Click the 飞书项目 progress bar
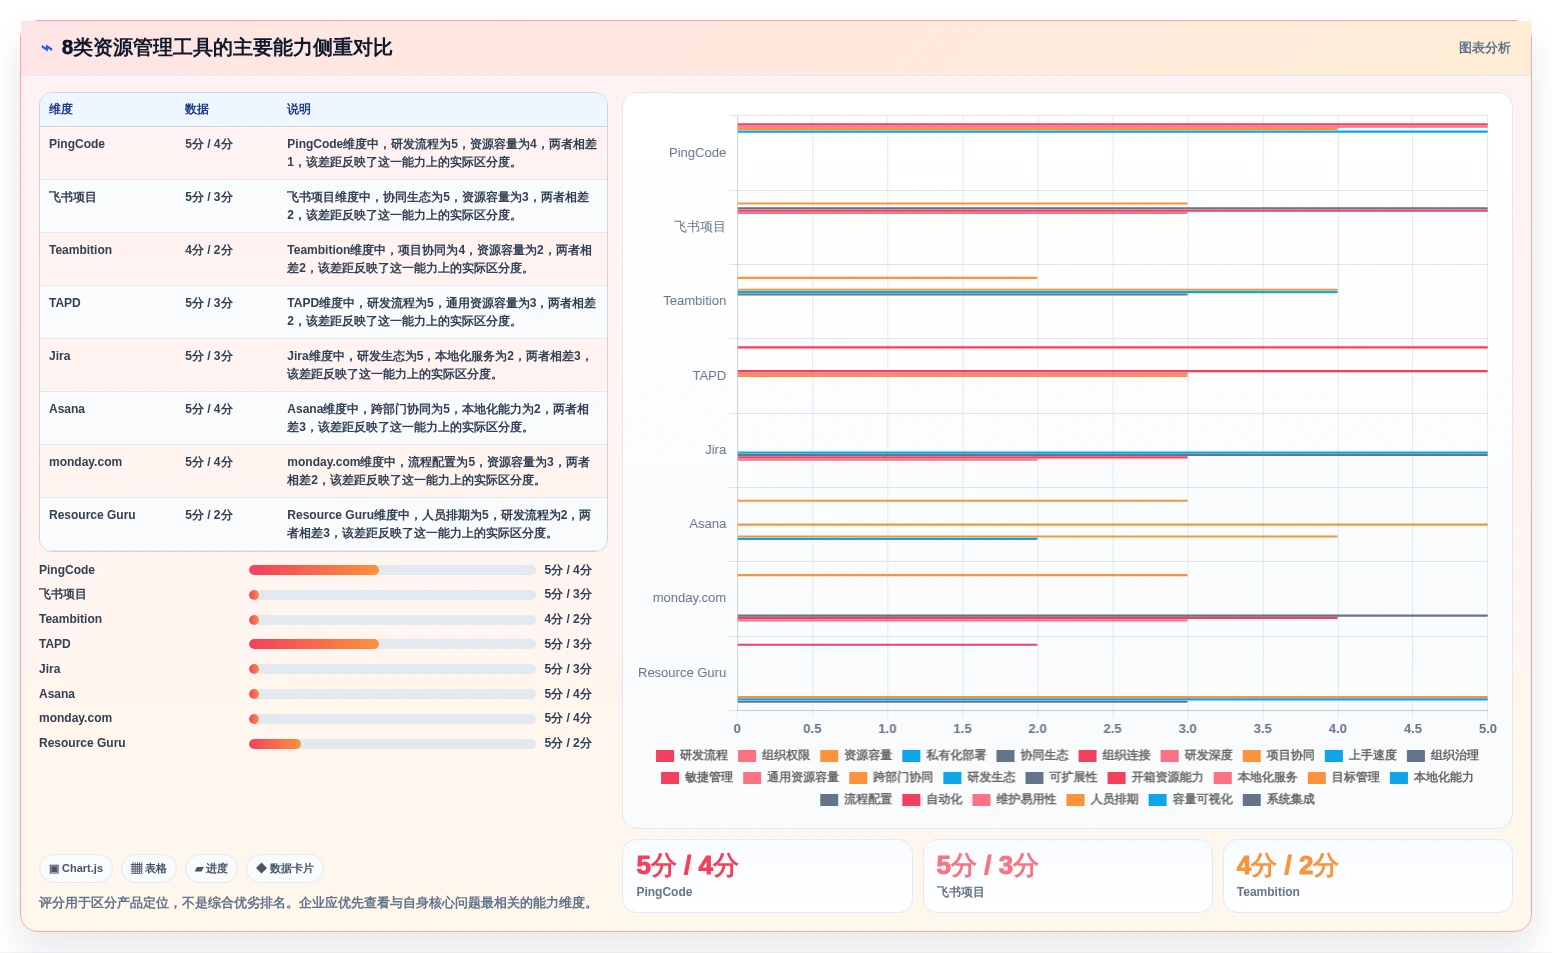The image size is (1552, 953). coord(392,595)
